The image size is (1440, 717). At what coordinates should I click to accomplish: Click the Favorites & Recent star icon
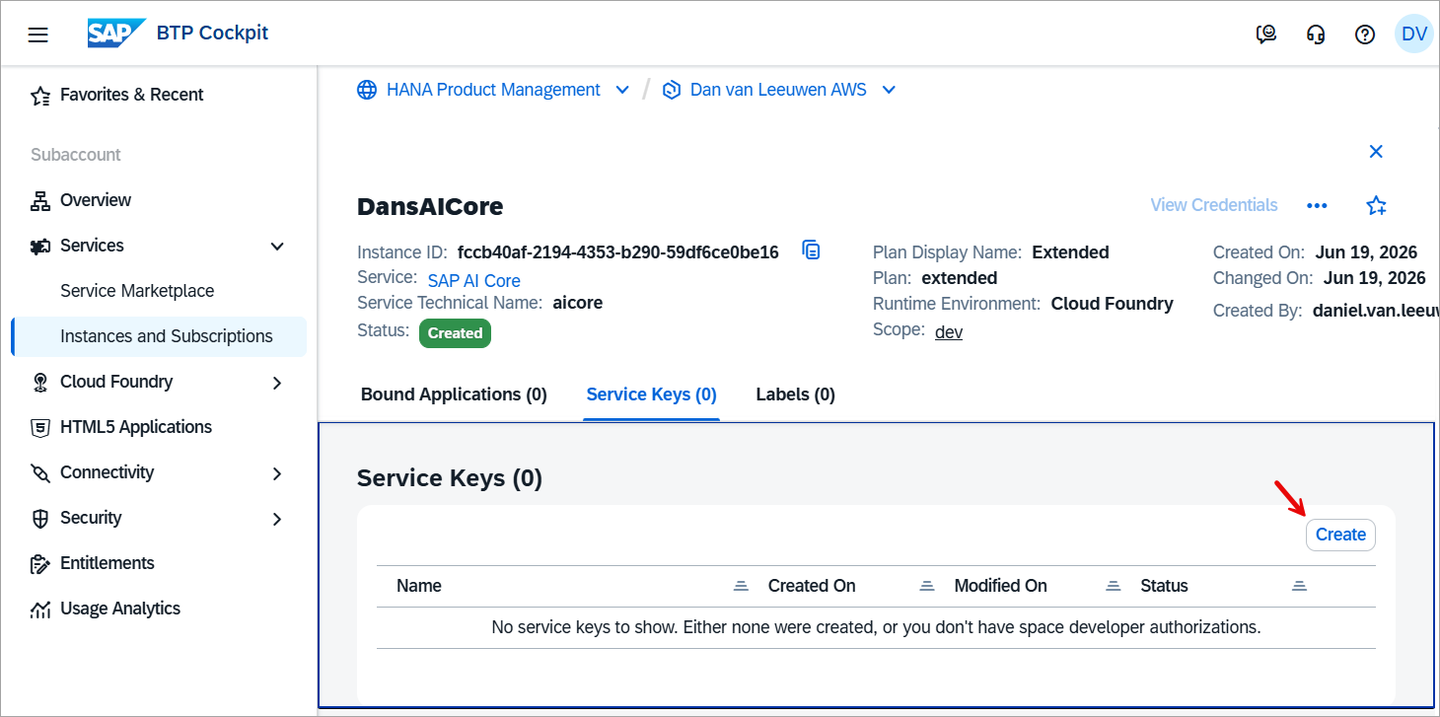pyautogui.click(x=40, y=95)
